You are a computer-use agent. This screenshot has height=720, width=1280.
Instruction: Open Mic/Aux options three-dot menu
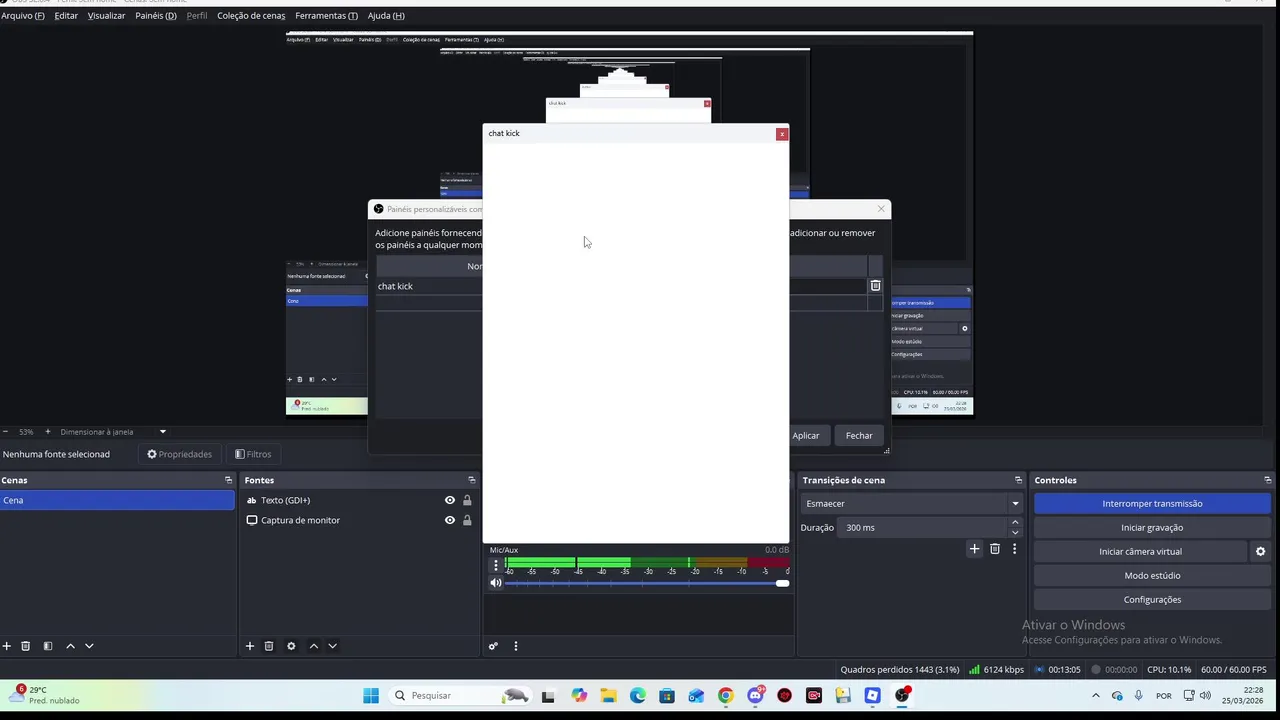point(496,565)
